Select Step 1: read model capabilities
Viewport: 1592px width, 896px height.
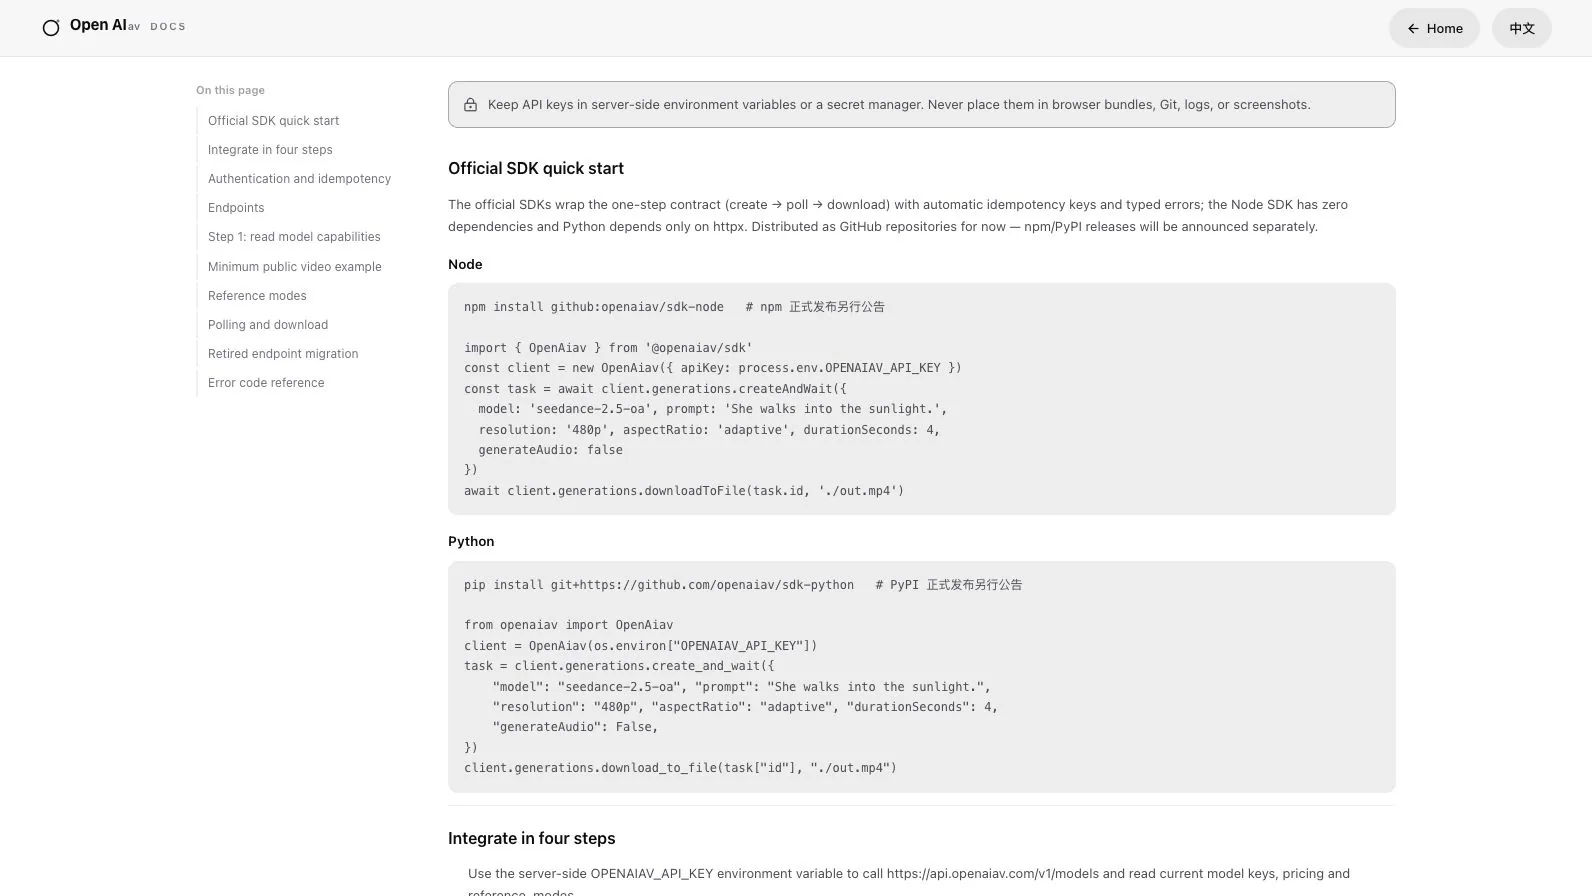[294, 237]
